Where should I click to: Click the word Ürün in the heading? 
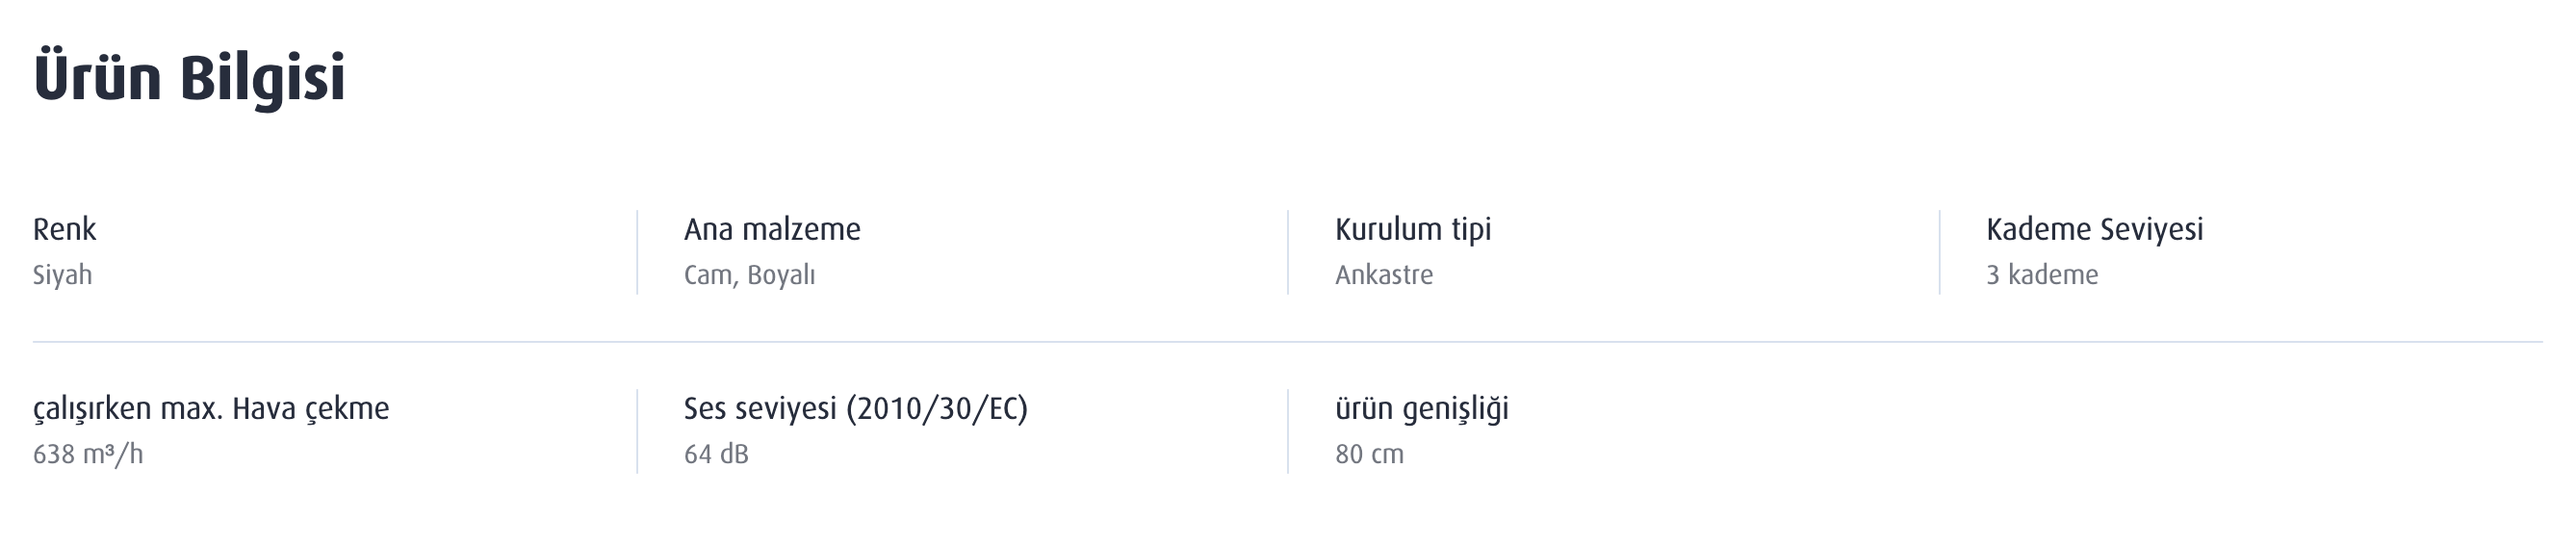click(97, 76)
